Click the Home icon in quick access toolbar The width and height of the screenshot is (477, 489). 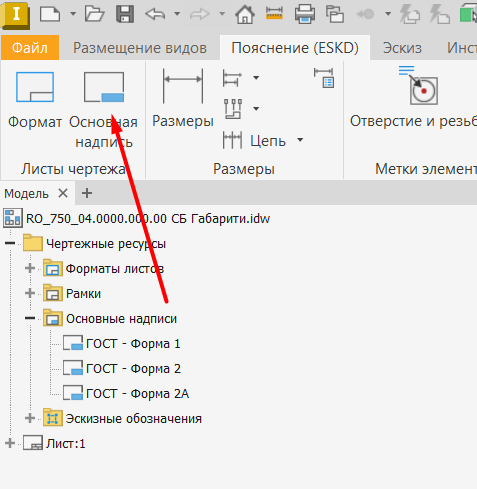coord(245,14)
